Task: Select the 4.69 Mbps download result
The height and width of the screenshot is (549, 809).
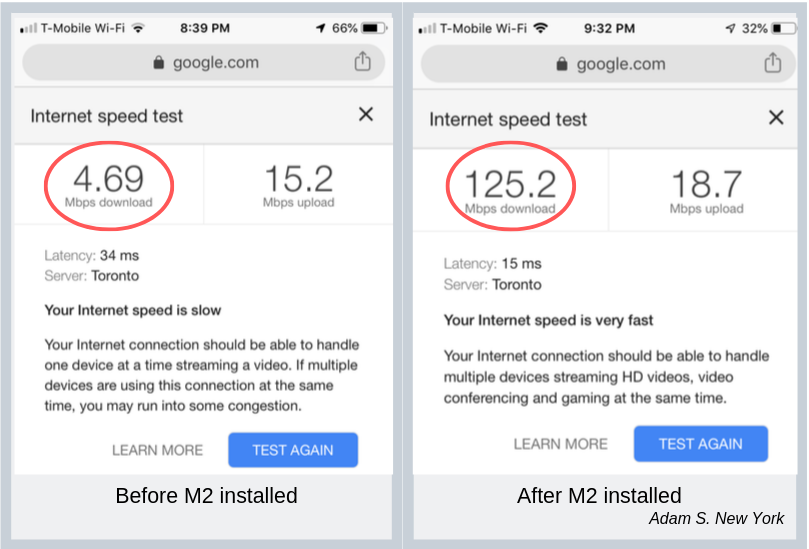Action: (109, 186)
